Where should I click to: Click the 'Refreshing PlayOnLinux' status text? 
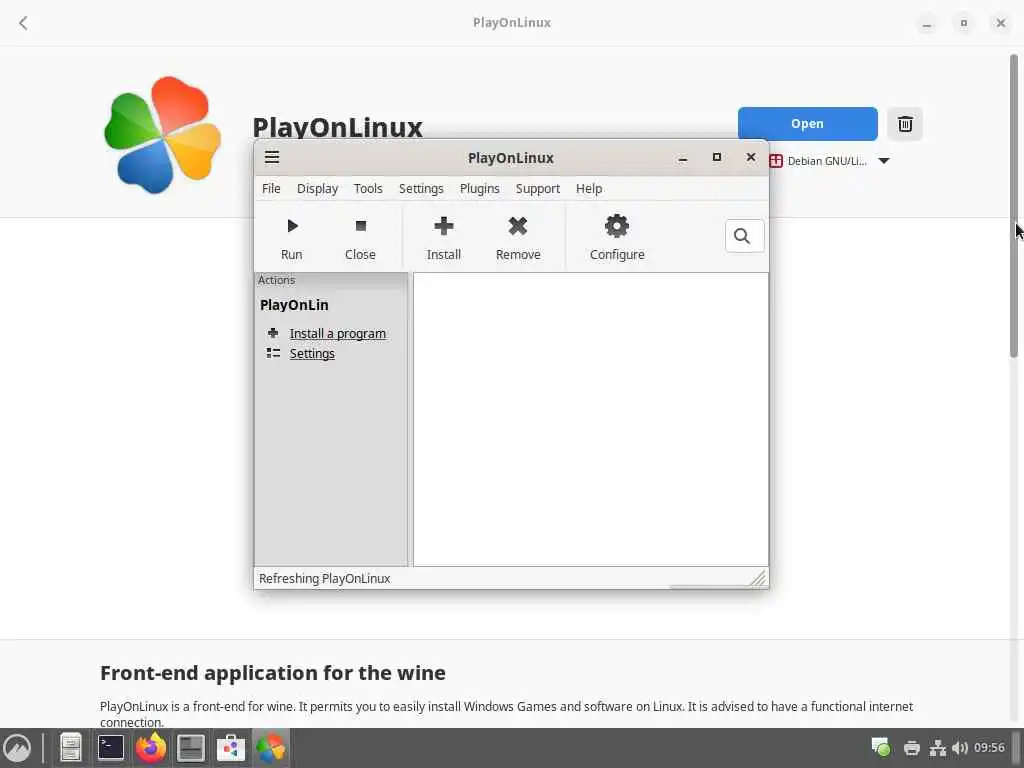coord(325,579)
